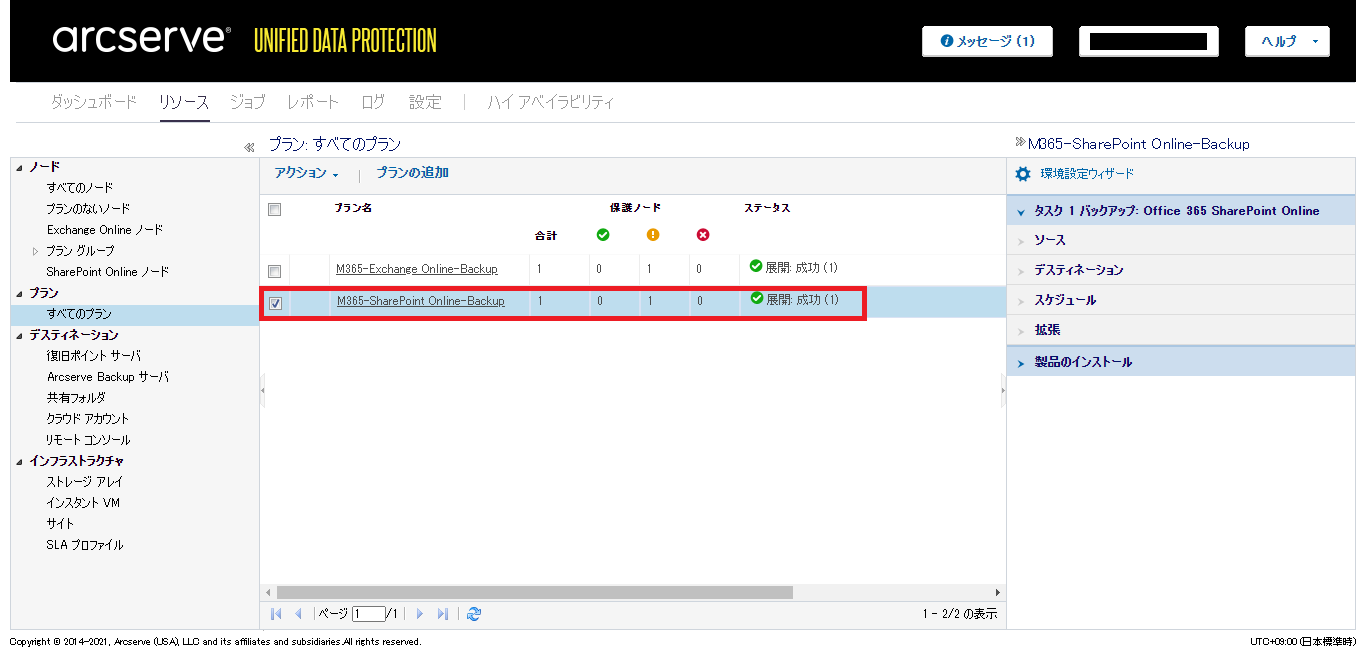Click the プラン名 column header

point(353,208)
